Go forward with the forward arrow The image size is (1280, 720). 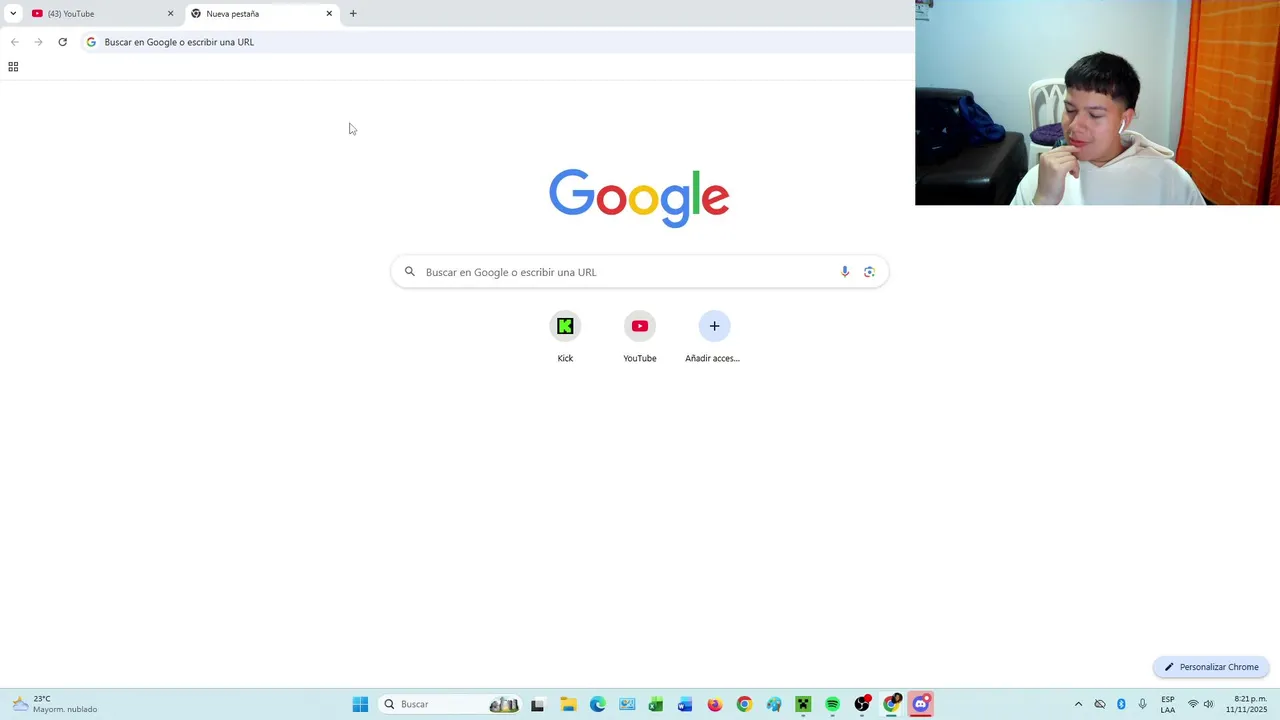[x=38, y=42]
